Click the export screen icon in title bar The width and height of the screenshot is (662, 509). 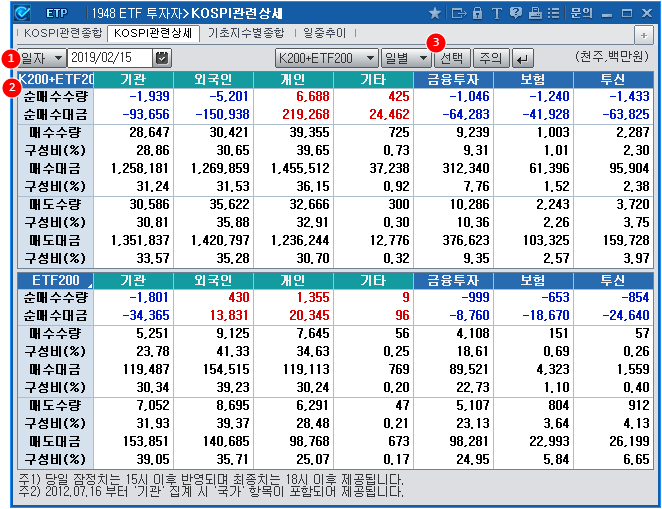coord(458,13)
